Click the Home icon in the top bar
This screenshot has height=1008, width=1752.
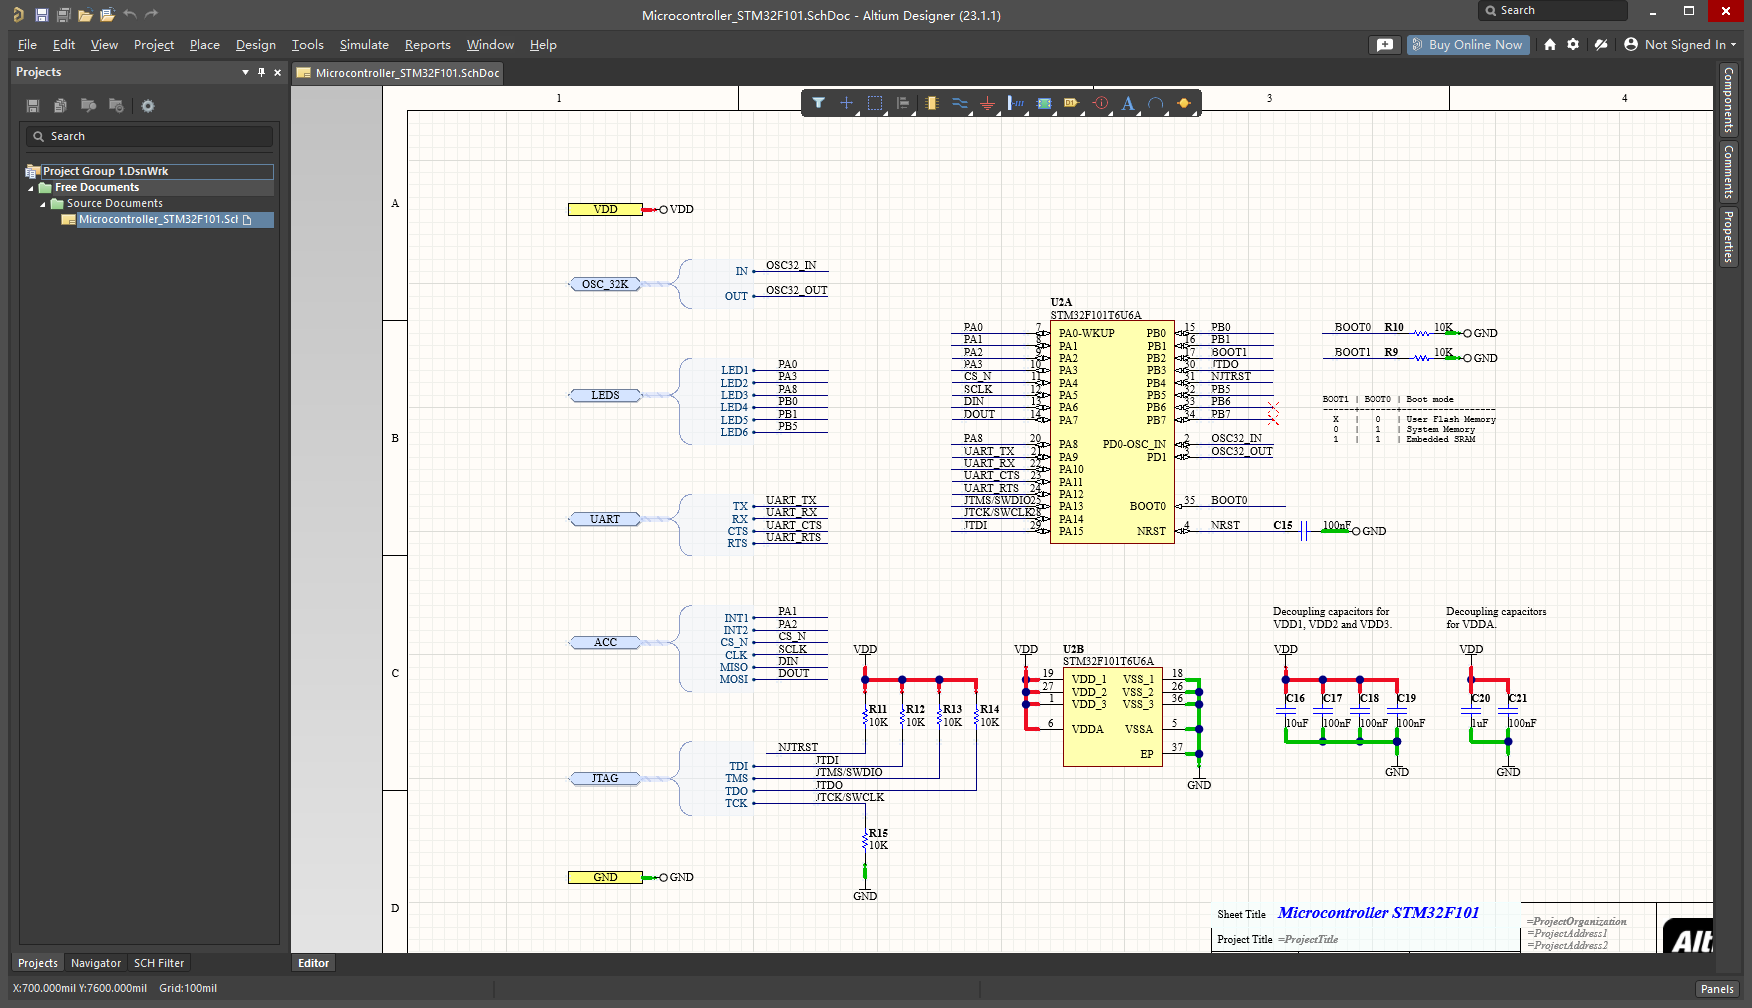click(x=1550, y=45)
